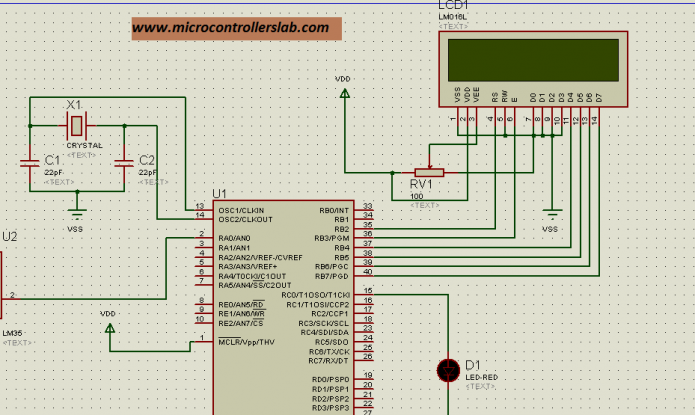Viewport: 695px width, 415px height.
Task: Click the RC7/RX/DT pin name
Action: pyautogui.click(x=328, y=361)
